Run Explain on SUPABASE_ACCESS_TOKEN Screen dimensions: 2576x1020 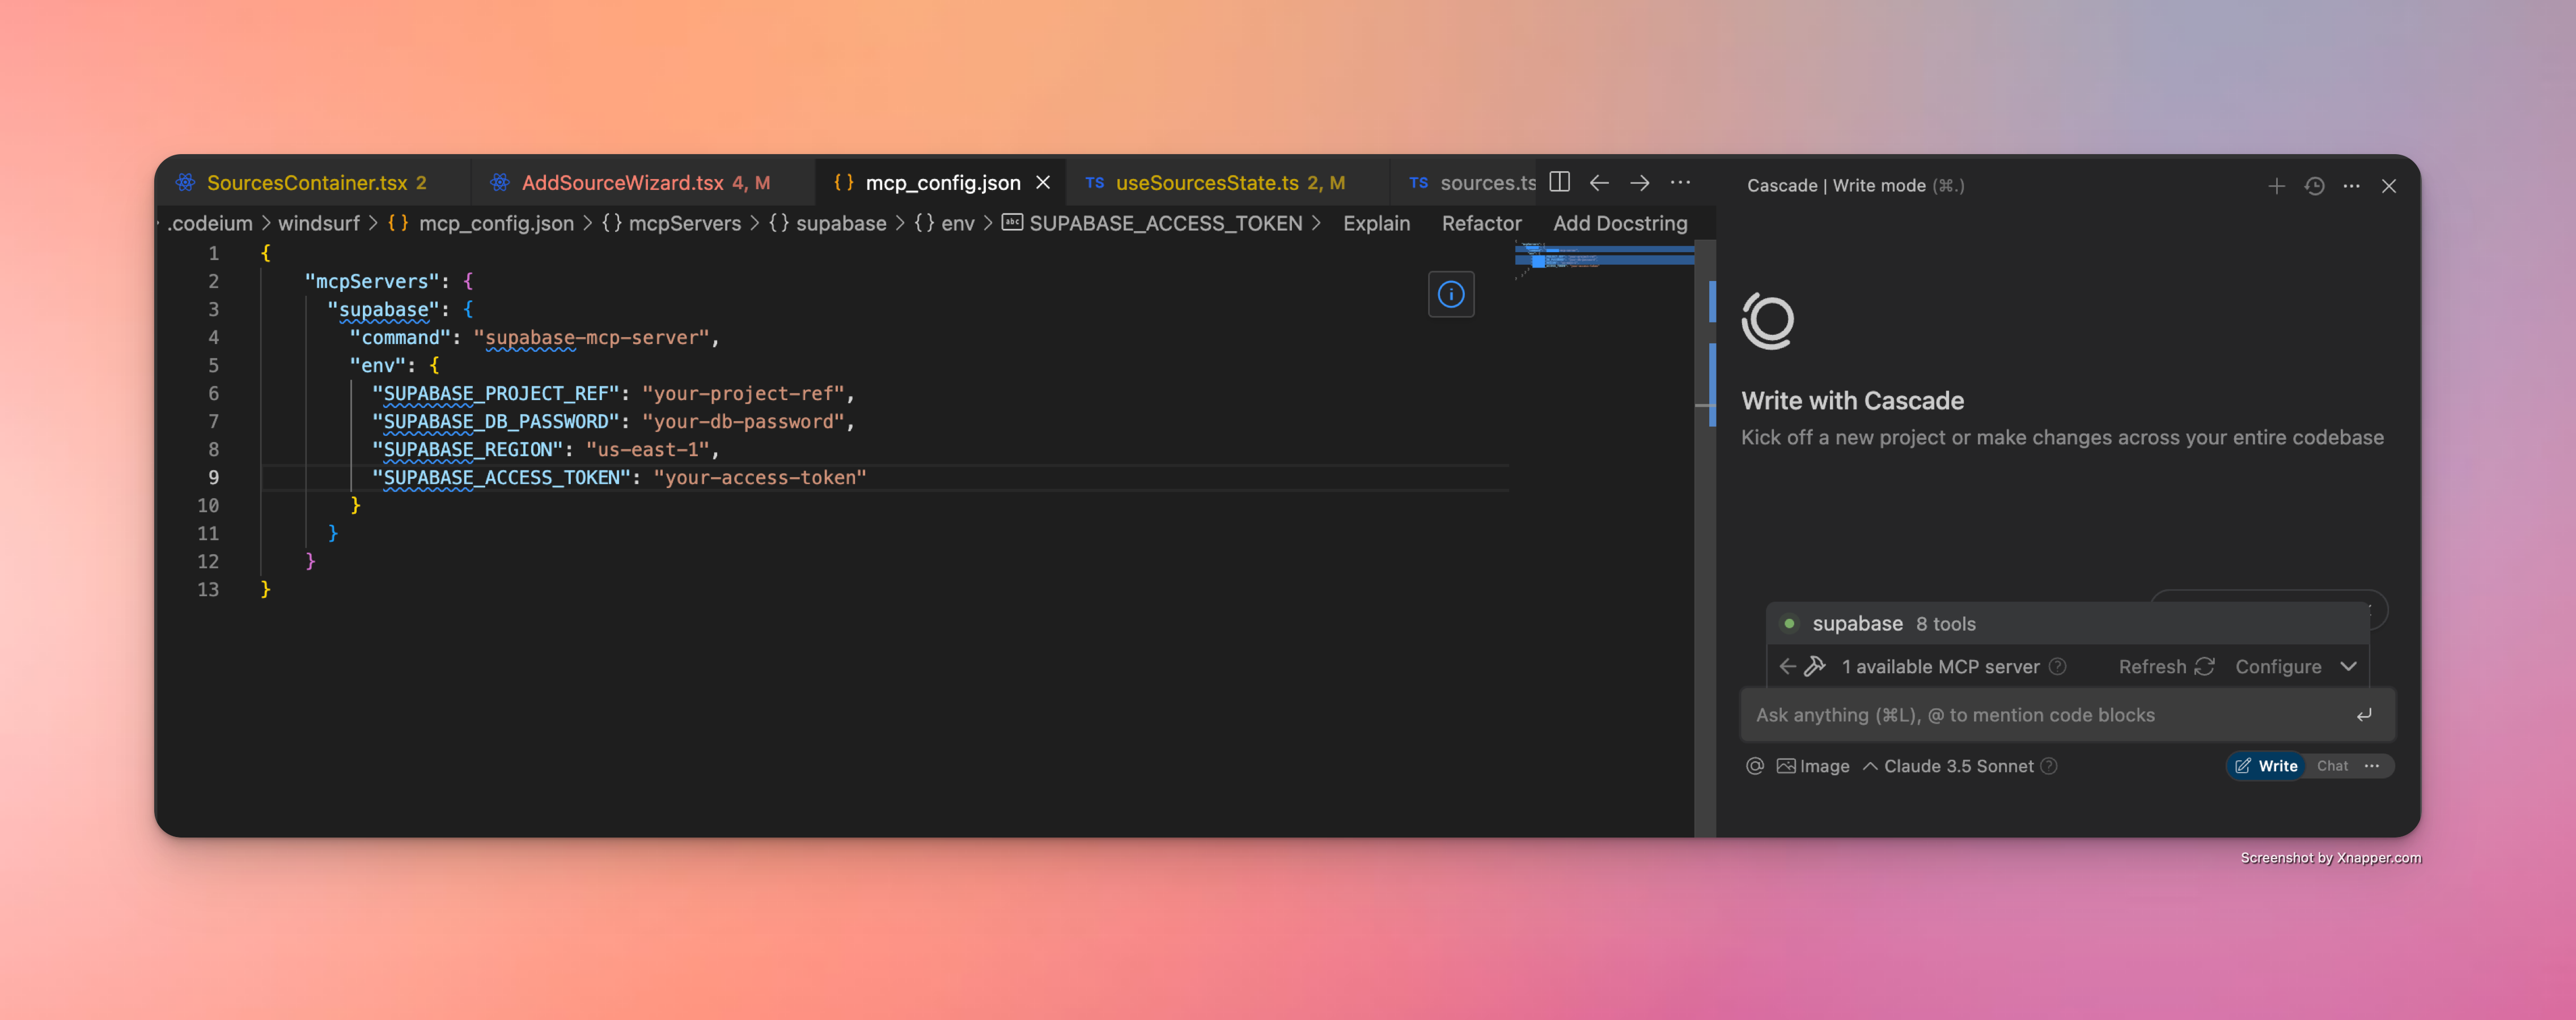click(1377, 223)
